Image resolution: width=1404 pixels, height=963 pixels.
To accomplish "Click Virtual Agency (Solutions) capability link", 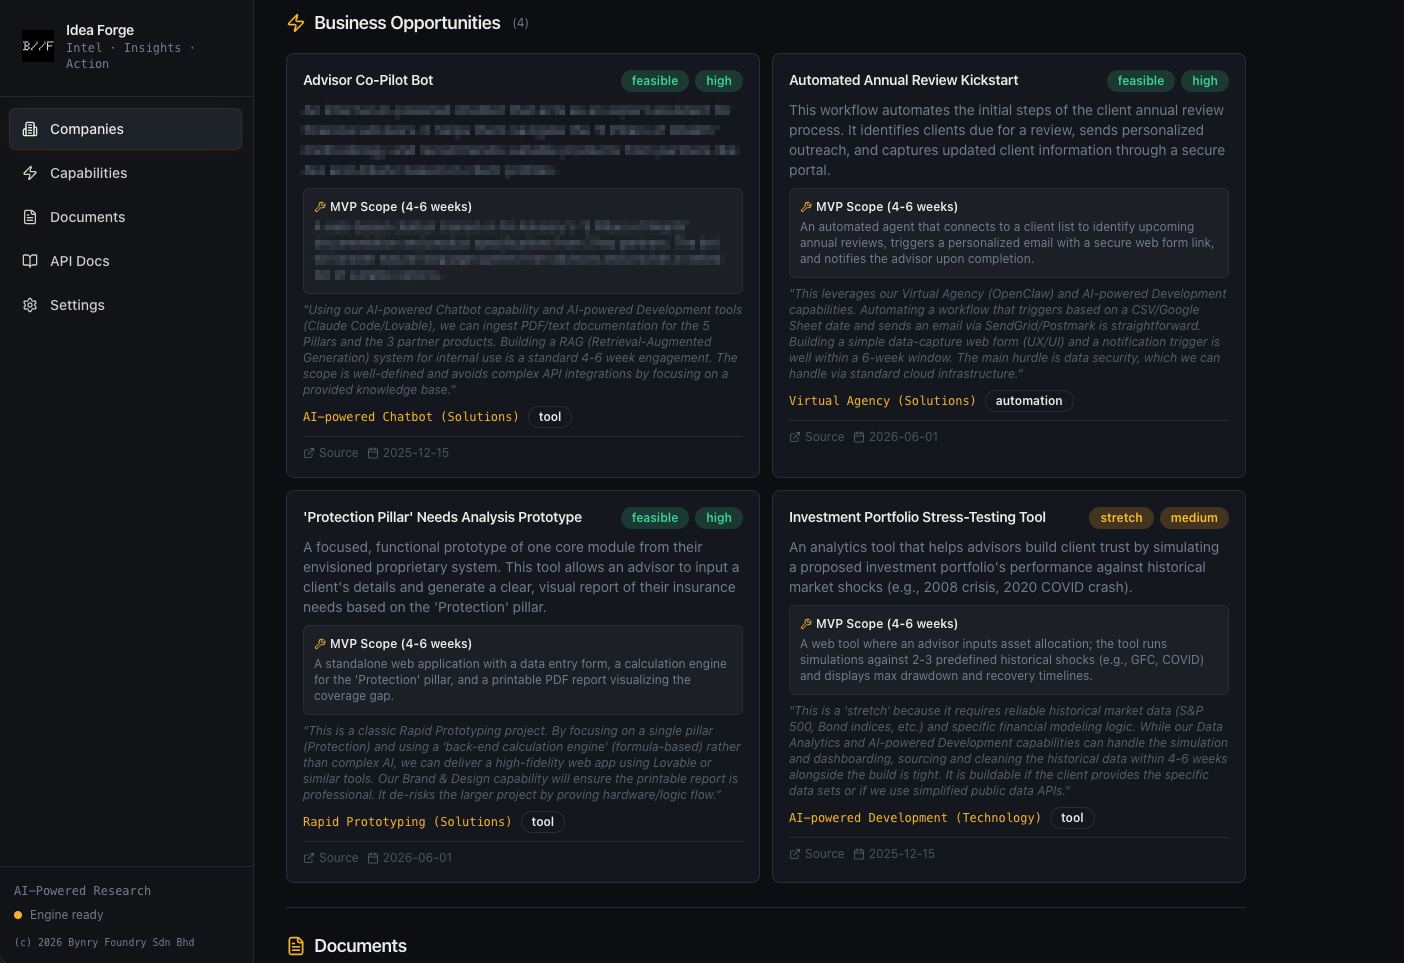I will 882,401.
